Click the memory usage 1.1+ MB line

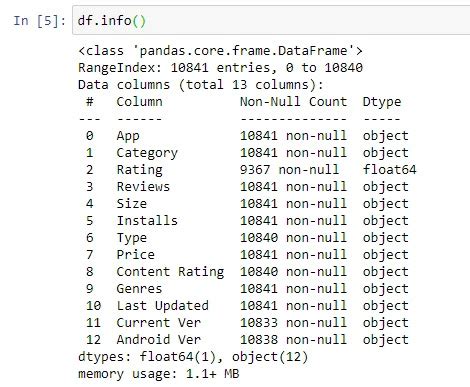point(159,374)
